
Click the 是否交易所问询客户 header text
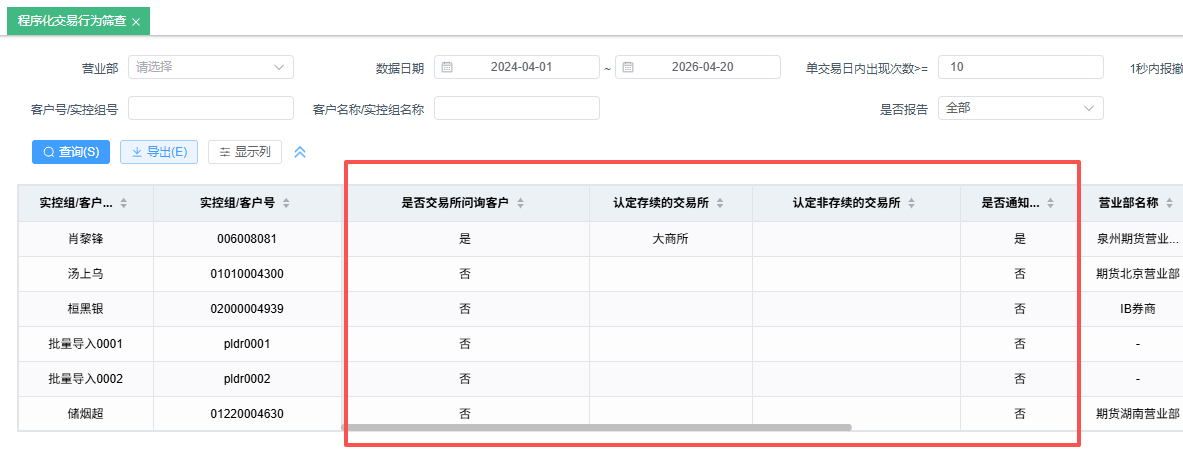[x=455, y=203]
